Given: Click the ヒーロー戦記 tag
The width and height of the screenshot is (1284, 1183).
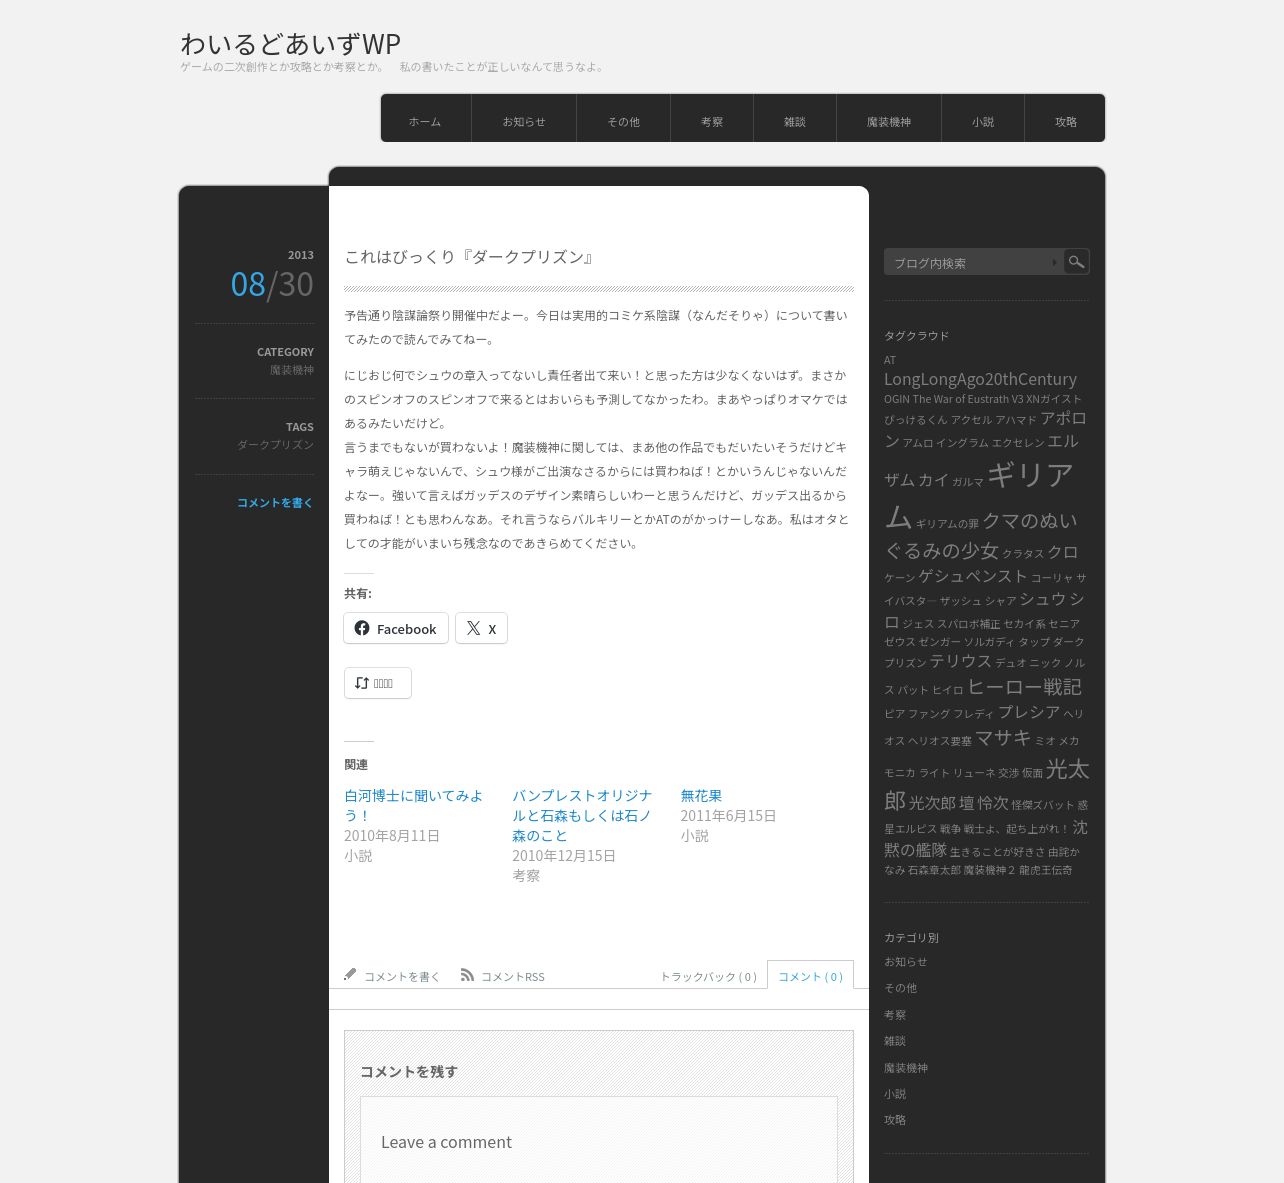Looking at the screenshot, I should pyautogui.click(x=1024, y=686).
